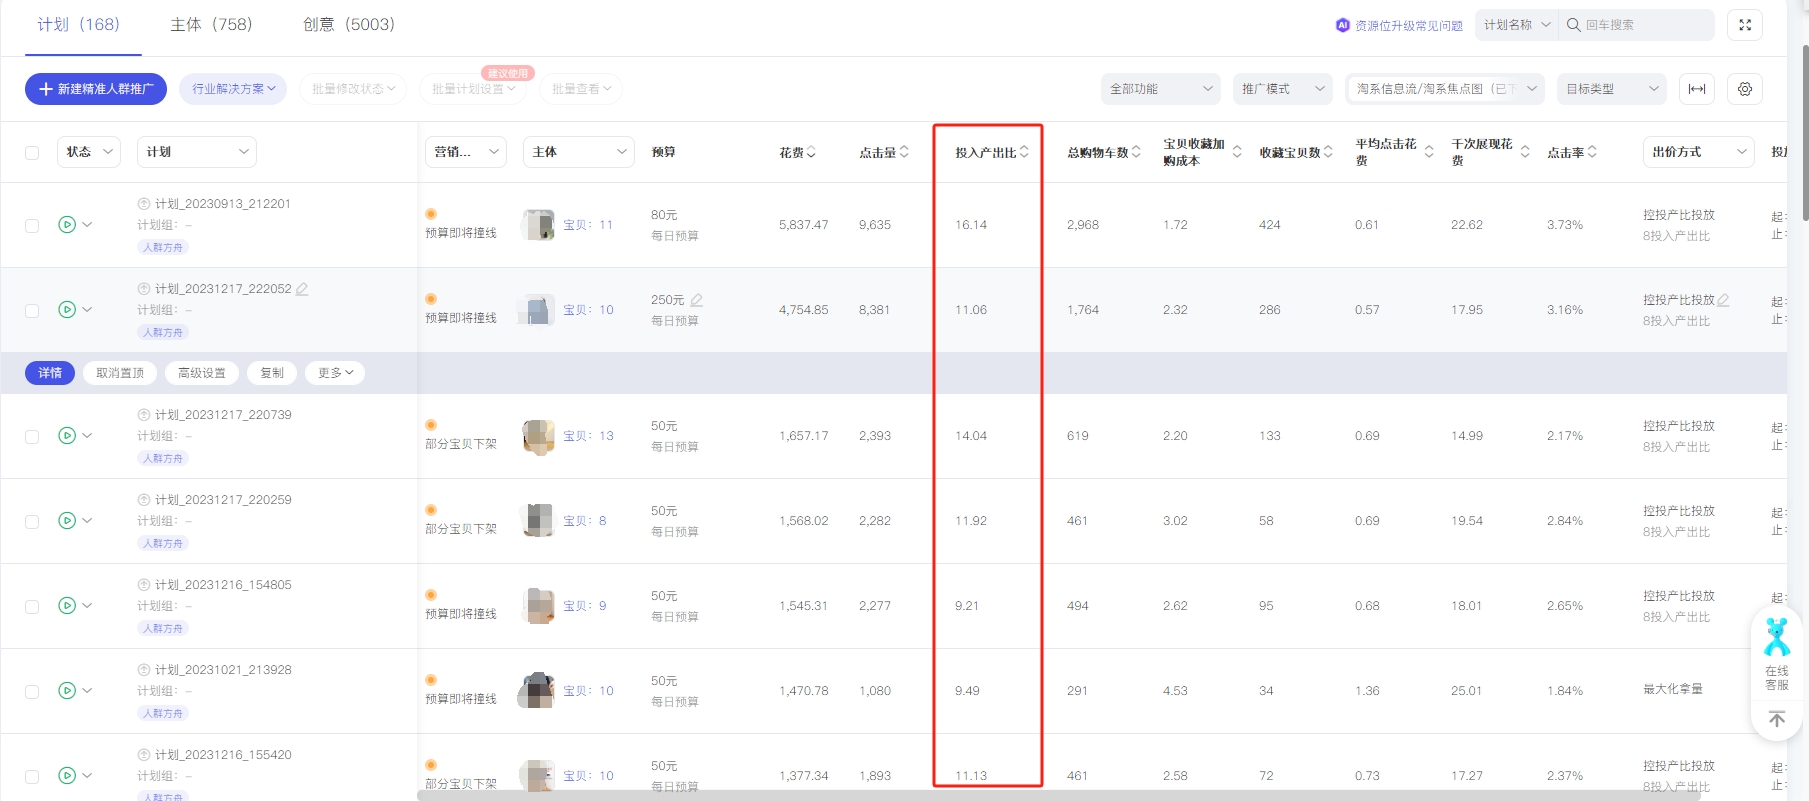Sort by 千次展现花费 column arrows

(1525, 152)
